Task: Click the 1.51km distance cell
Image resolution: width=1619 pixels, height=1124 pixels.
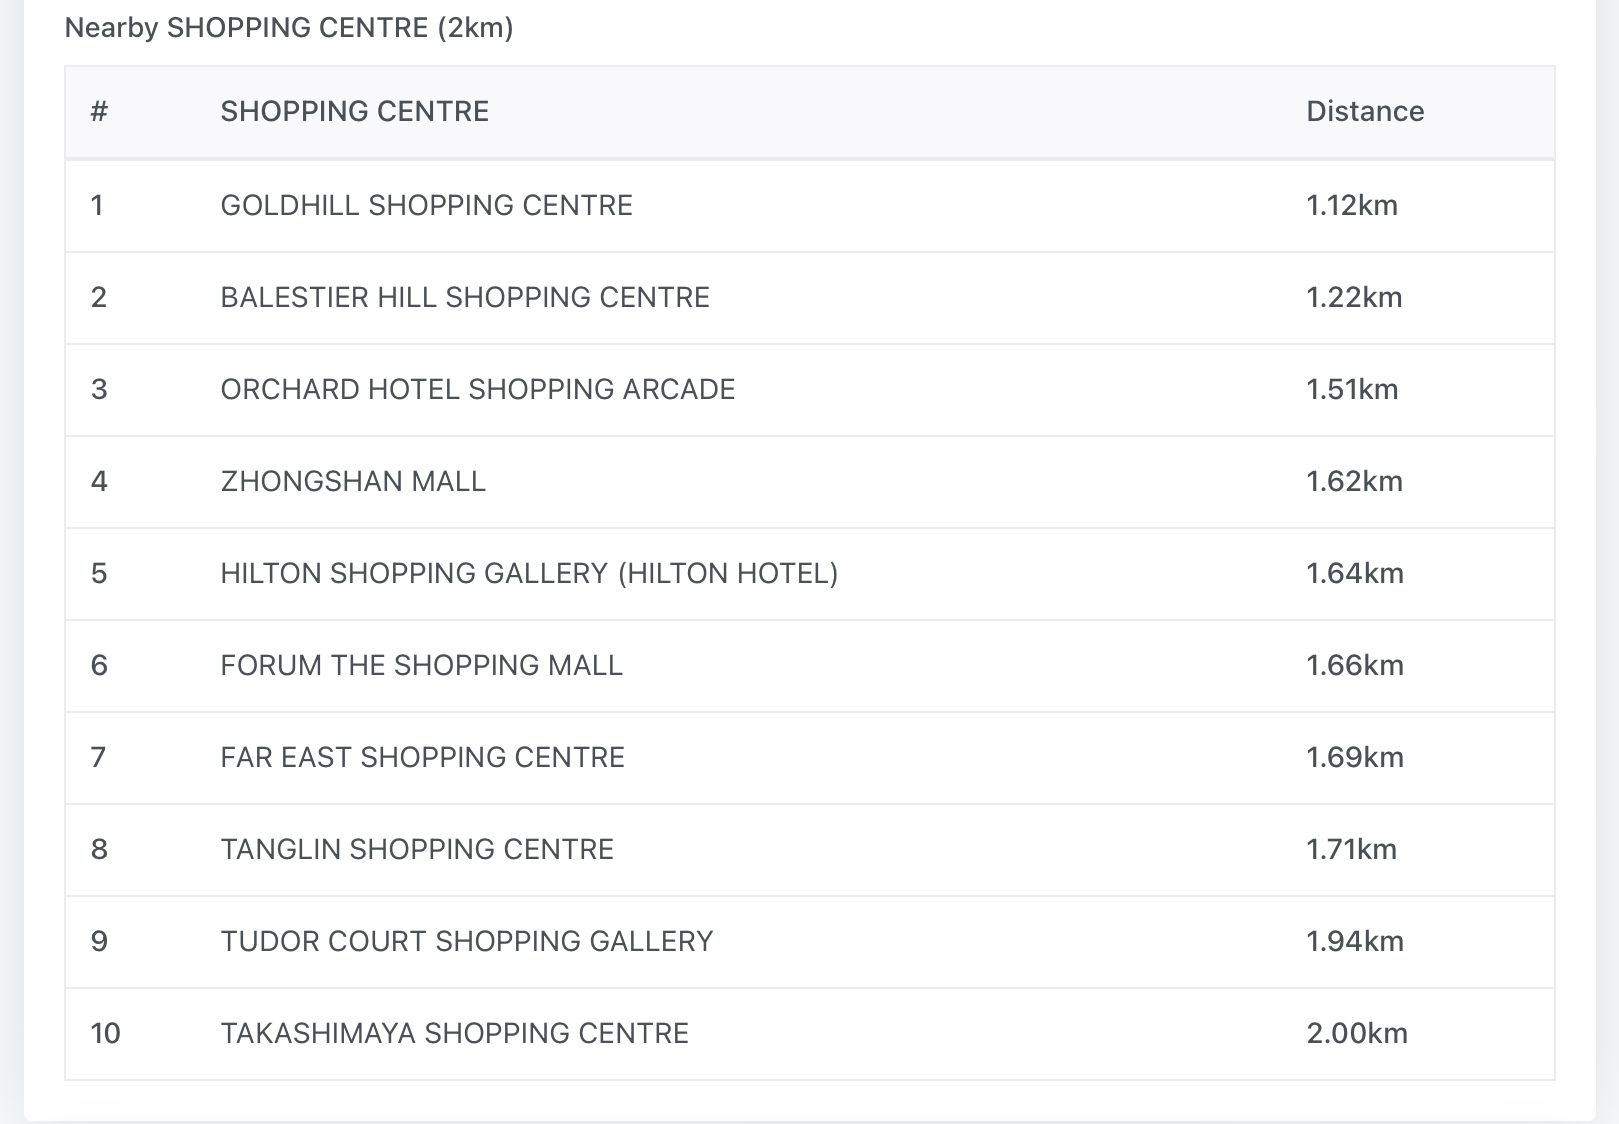Action: tap(1352, 390)
